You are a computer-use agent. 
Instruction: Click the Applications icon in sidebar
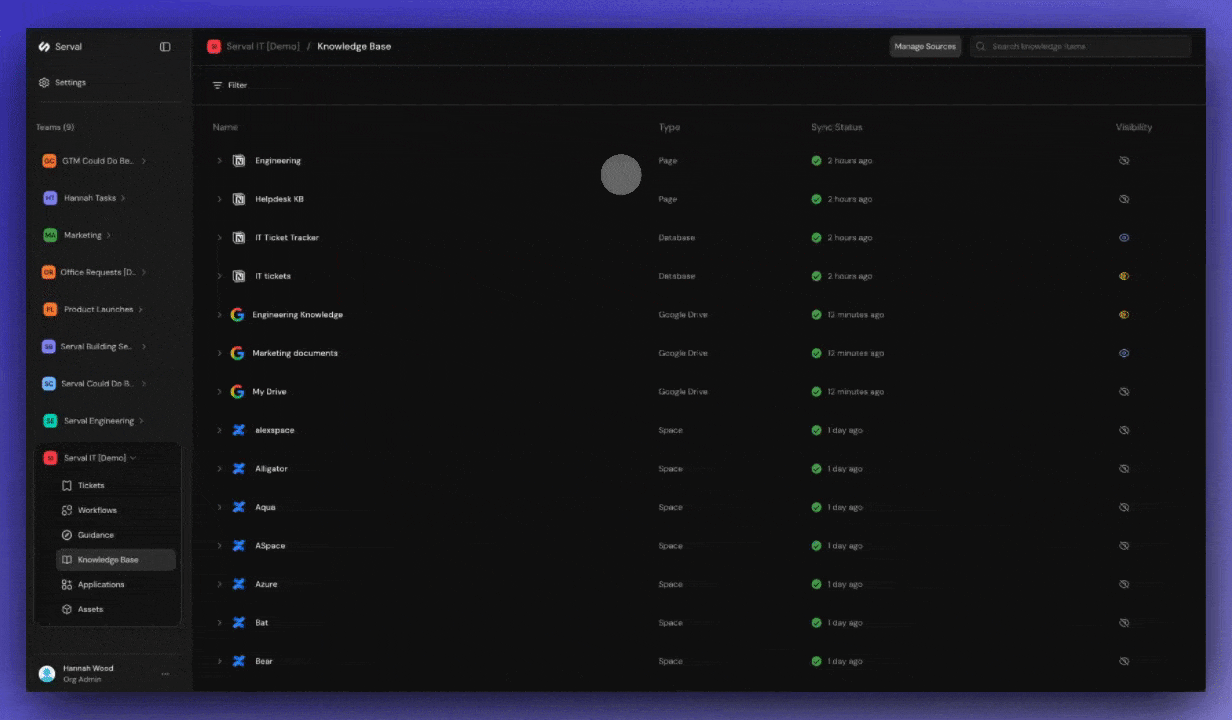(66, 584)
